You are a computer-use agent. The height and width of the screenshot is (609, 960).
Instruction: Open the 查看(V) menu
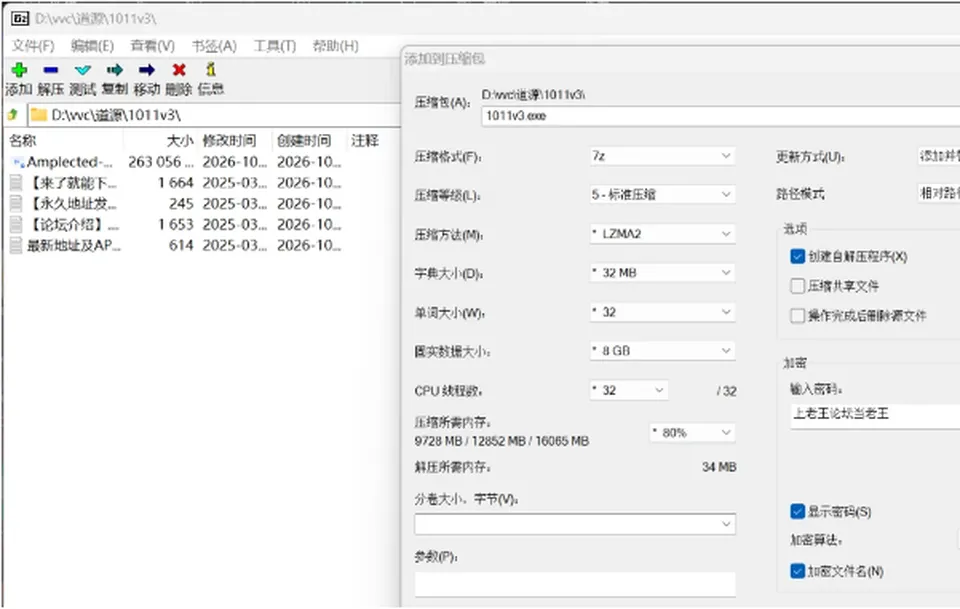(x=152, y=46)
